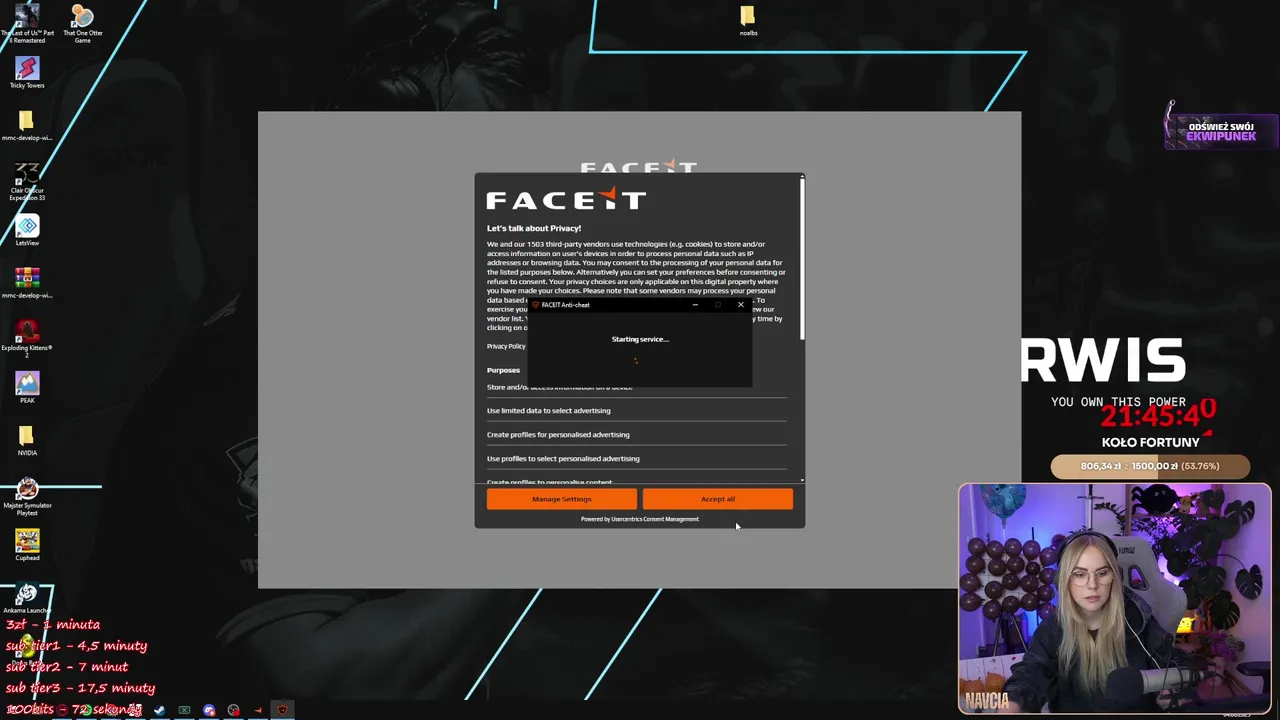Launch Exploding Kittens 2 shortcut
The height and width of the screenshot is (720, 1280).
[27, 338]
